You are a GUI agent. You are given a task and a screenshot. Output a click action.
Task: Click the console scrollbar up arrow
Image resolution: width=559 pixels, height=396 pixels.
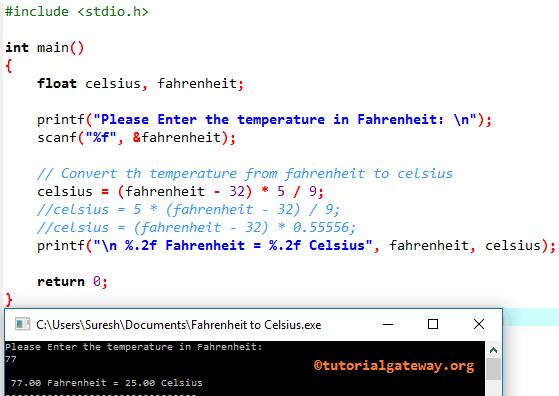[x=493, y=350]
